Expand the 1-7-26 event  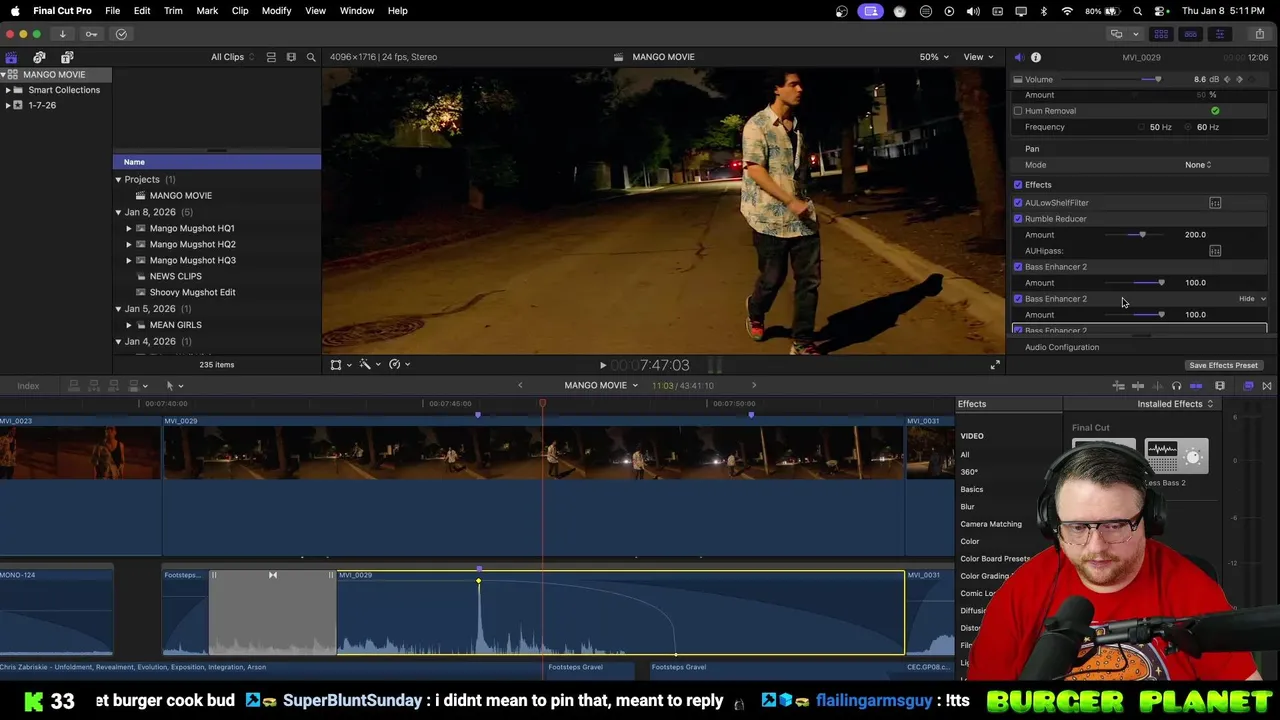click(8, 105)
